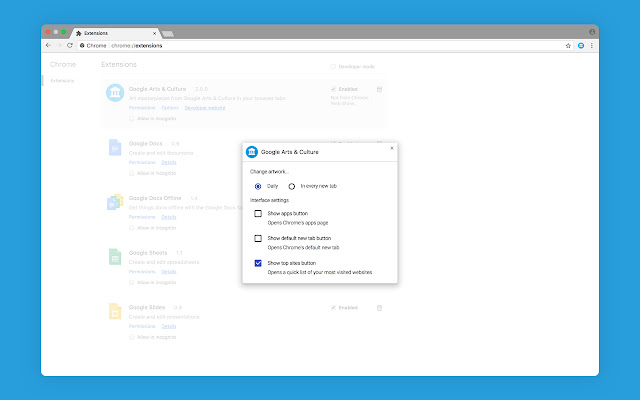This screenshot has width=640, height=400.
Task: Open the Developer website link
Action: click(x=205, y=108)
